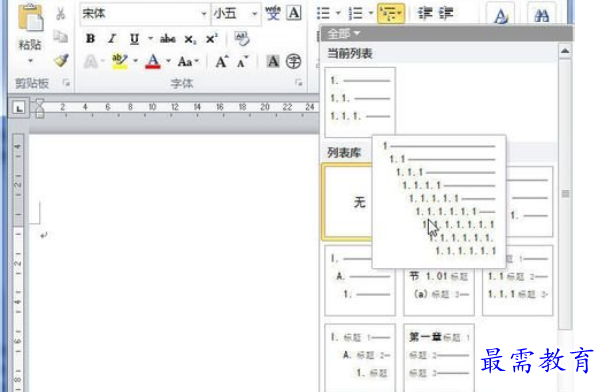Click the phonetic guide (wén) icon
The height and width of the screenshot is (392, 602).
pos(273,13)
